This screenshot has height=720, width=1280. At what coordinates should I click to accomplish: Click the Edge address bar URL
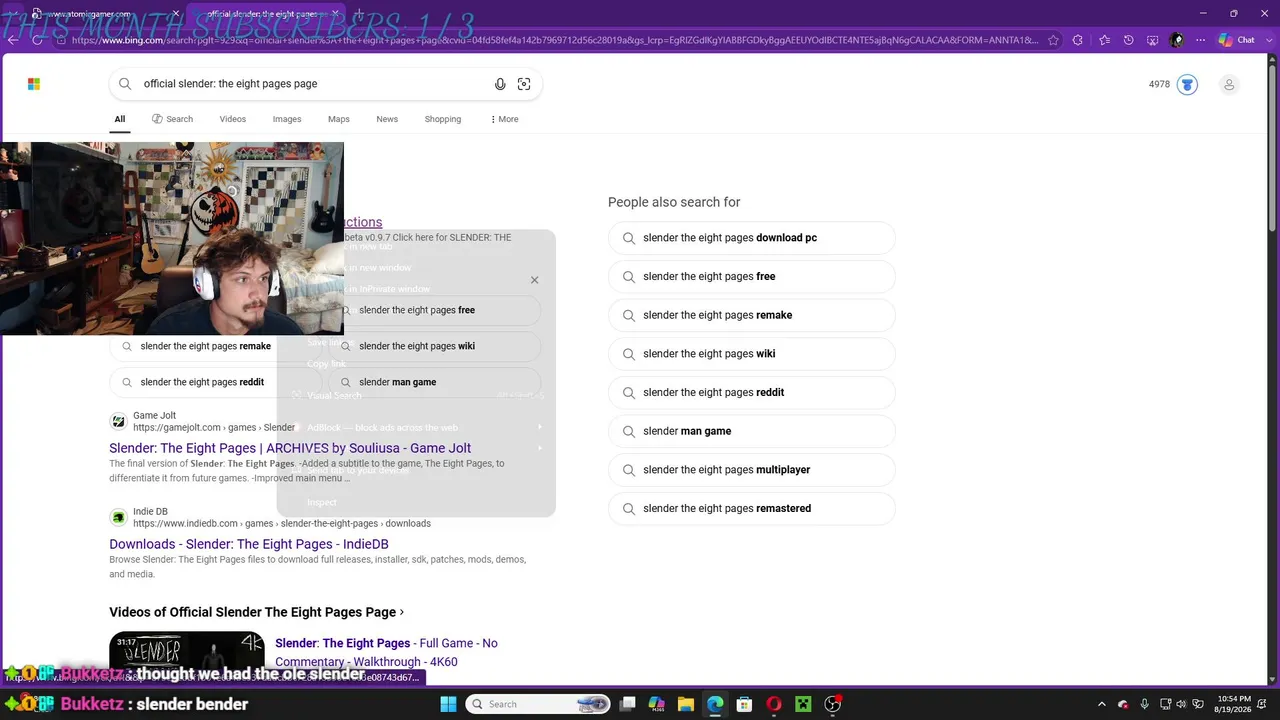[555, 40]
